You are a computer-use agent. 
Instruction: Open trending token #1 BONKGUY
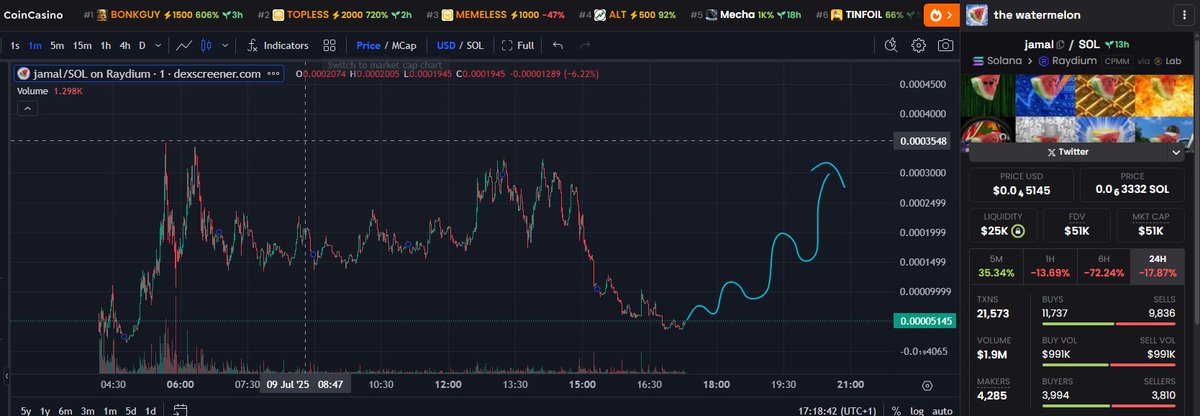[161, 15]
